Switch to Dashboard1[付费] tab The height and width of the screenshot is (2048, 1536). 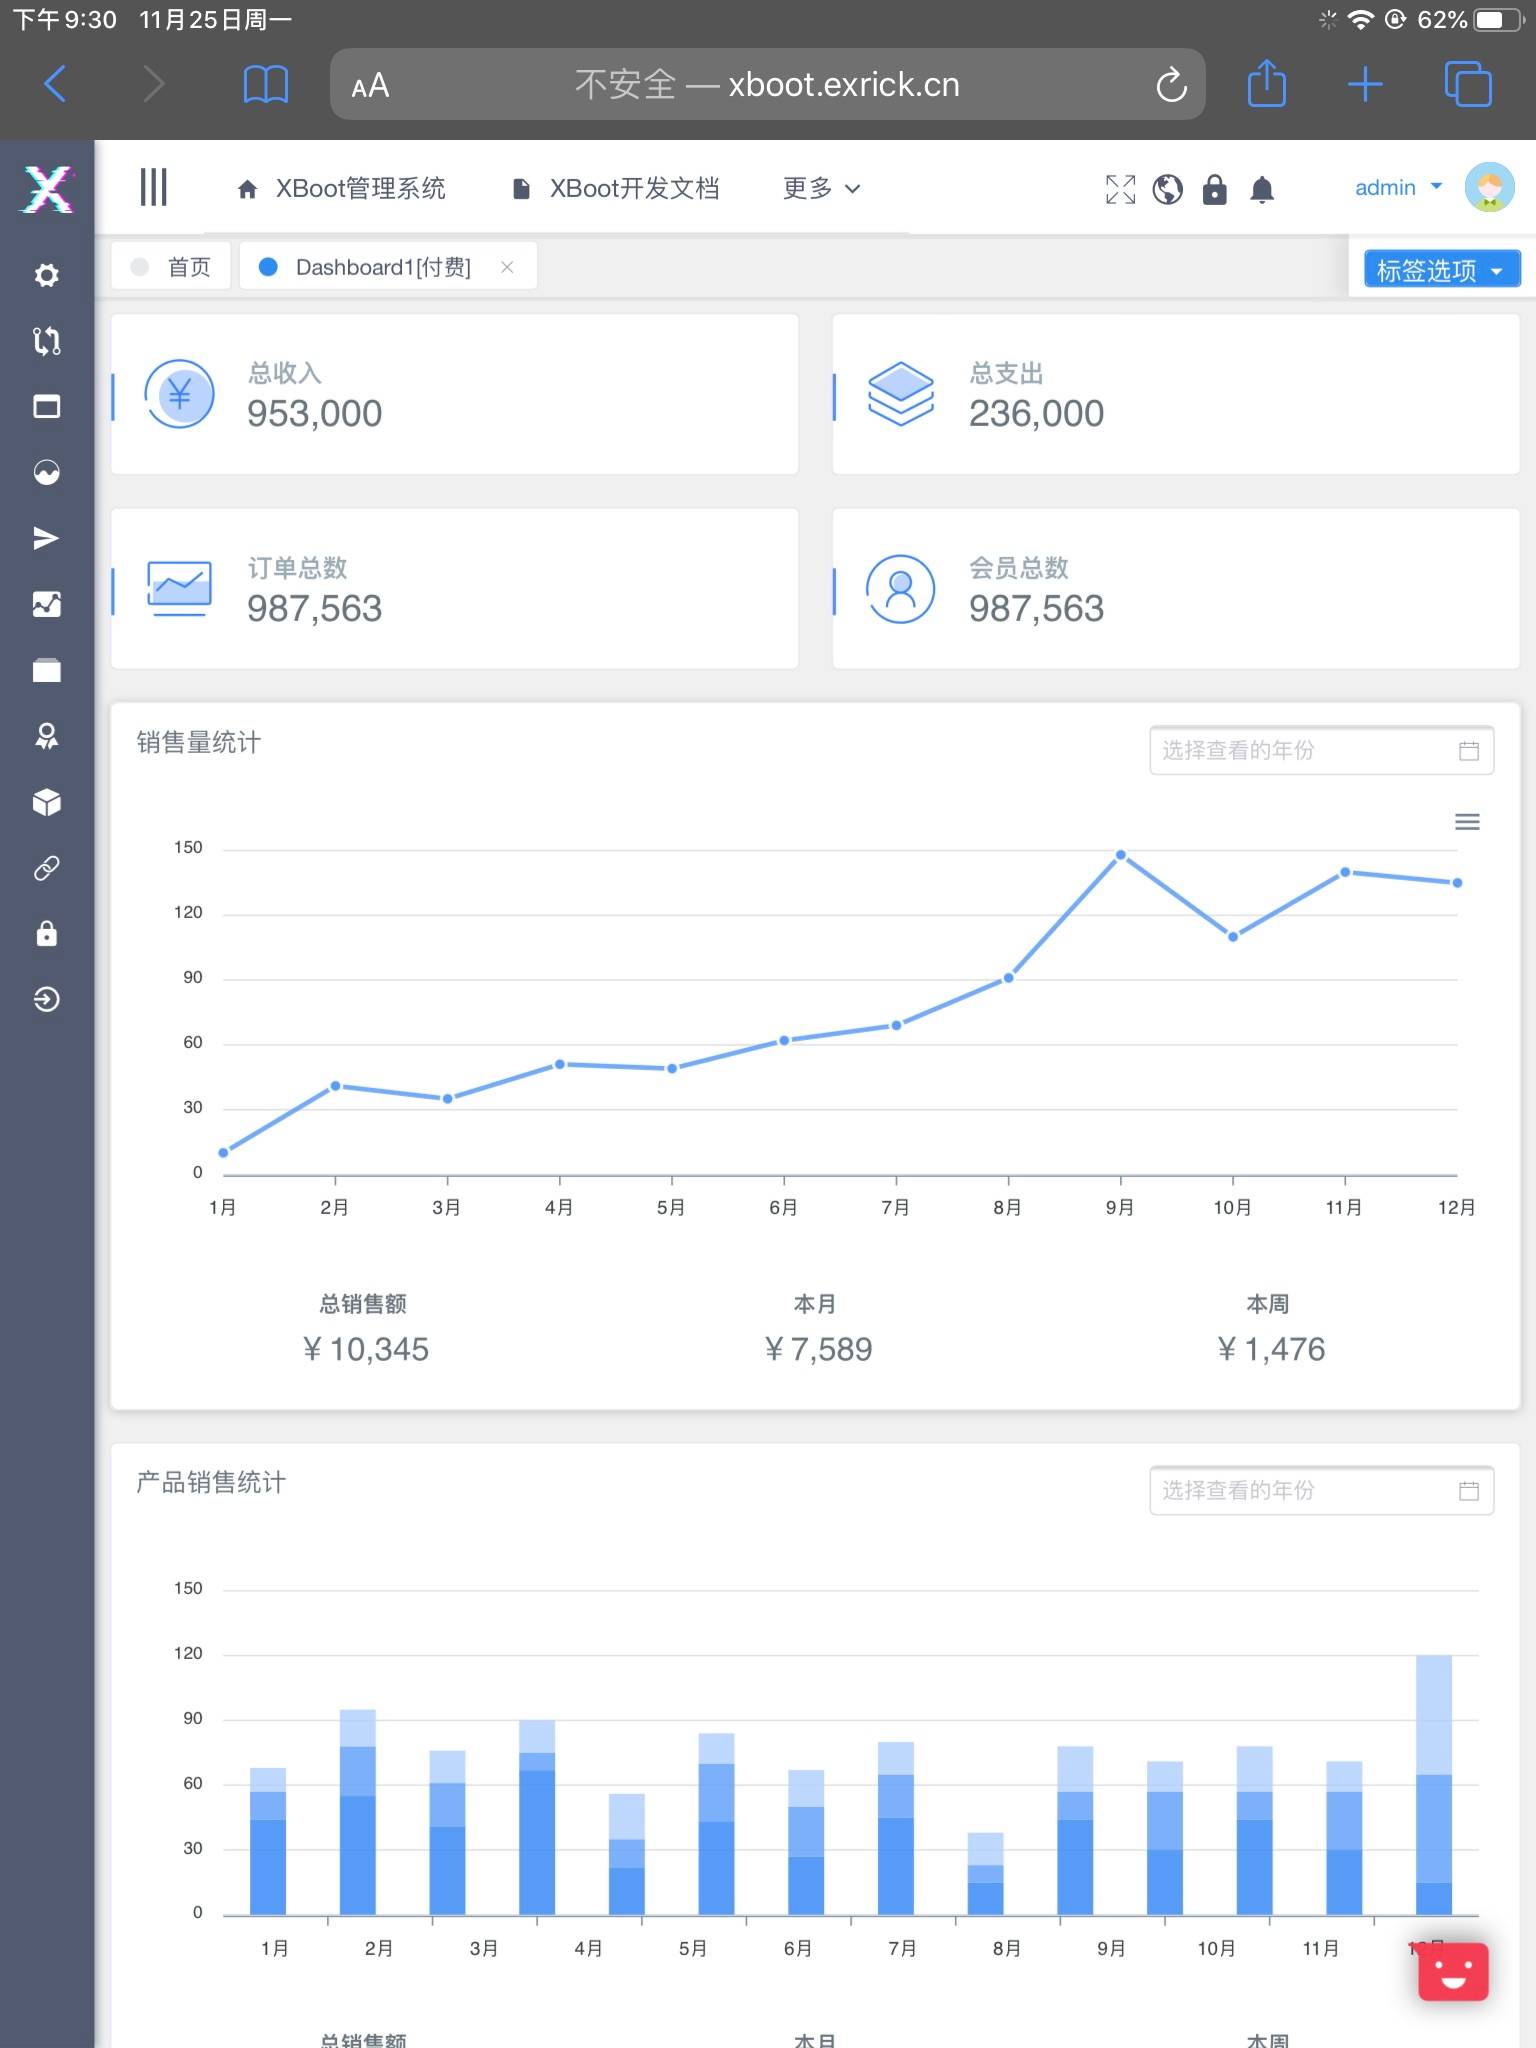(x=382, y=267)
